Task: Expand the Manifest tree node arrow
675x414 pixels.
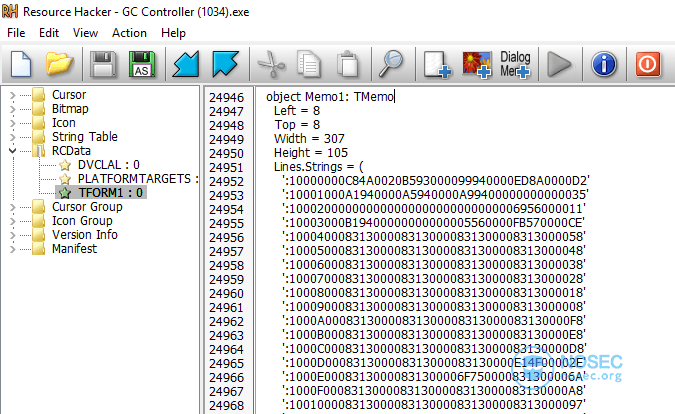Action: [12, 249]
